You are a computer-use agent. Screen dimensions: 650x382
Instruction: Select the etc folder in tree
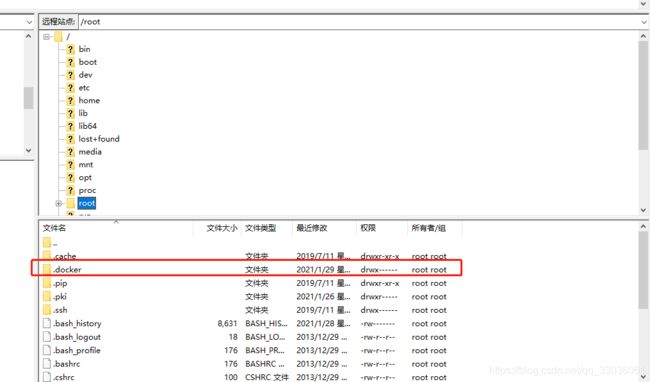[x=84, y=88]
